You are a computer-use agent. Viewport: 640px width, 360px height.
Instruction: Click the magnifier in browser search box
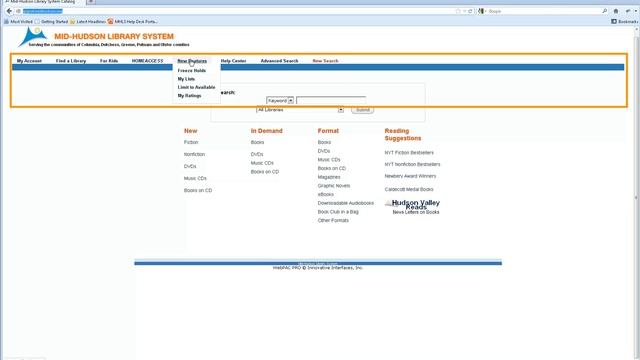(604, 11)
